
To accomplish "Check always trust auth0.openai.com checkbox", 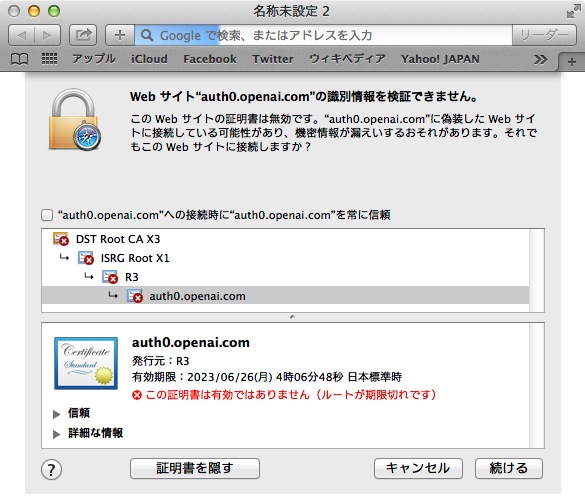I will tap(47, 215).
